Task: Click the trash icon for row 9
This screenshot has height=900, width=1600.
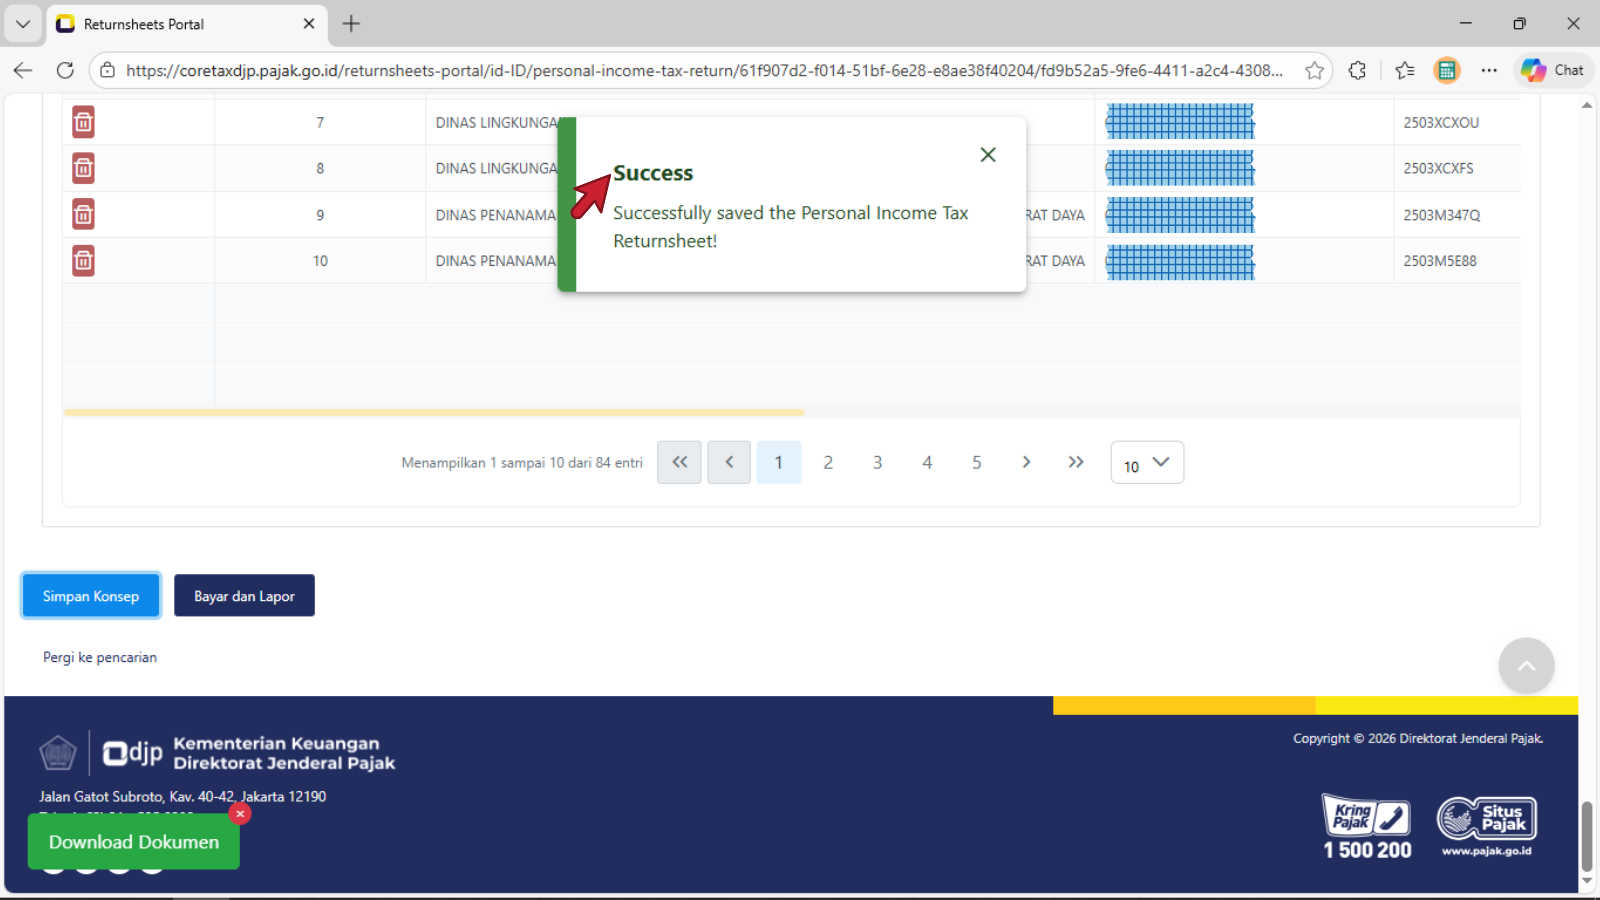Action: (83, 214)
